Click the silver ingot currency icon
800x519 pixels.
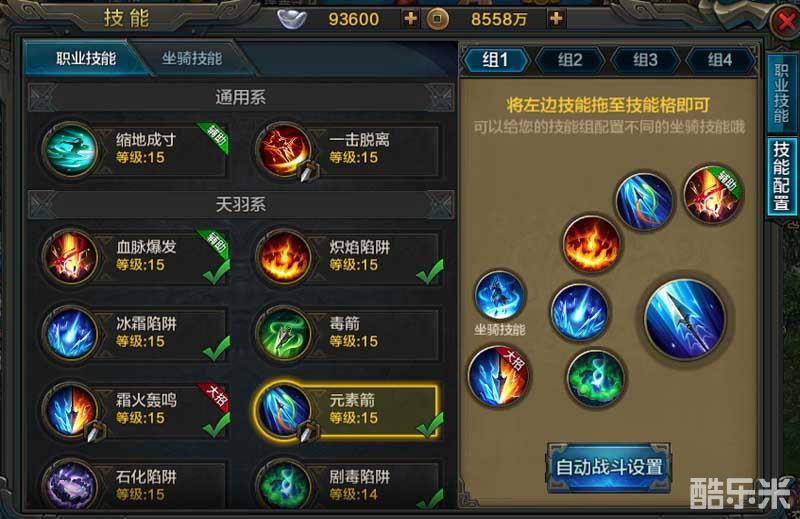coord(292,19)
